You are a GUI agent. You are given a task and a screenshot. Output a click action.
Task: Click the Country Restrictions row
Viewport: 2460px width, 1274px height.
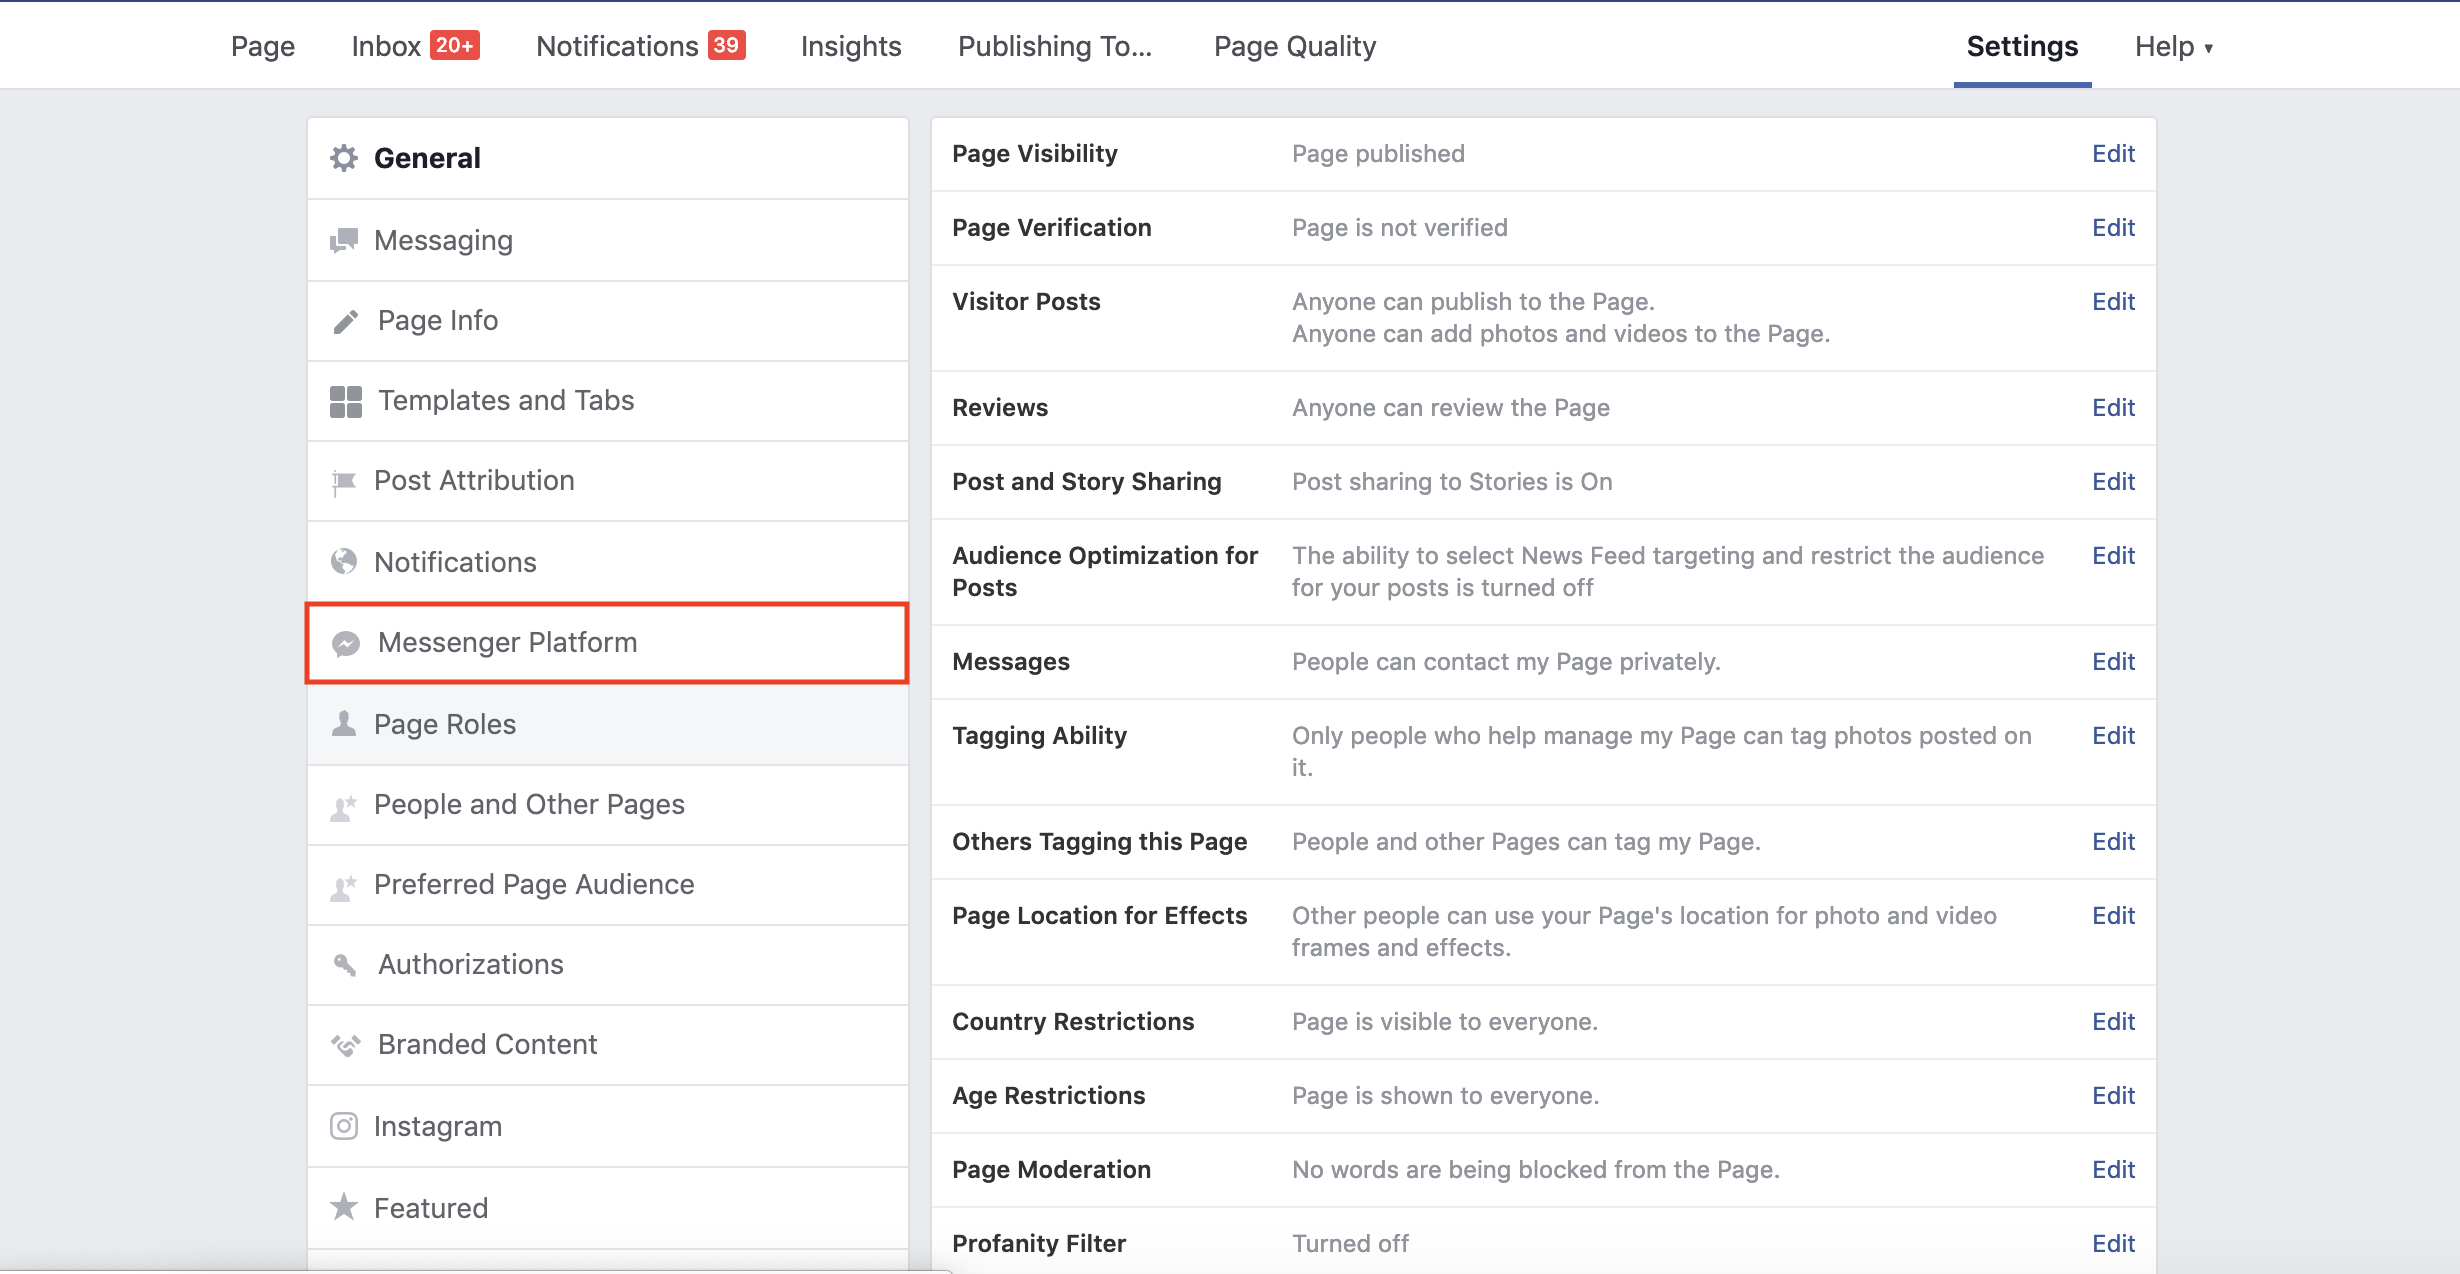pyautogui.click(x=1072, y=1021)
